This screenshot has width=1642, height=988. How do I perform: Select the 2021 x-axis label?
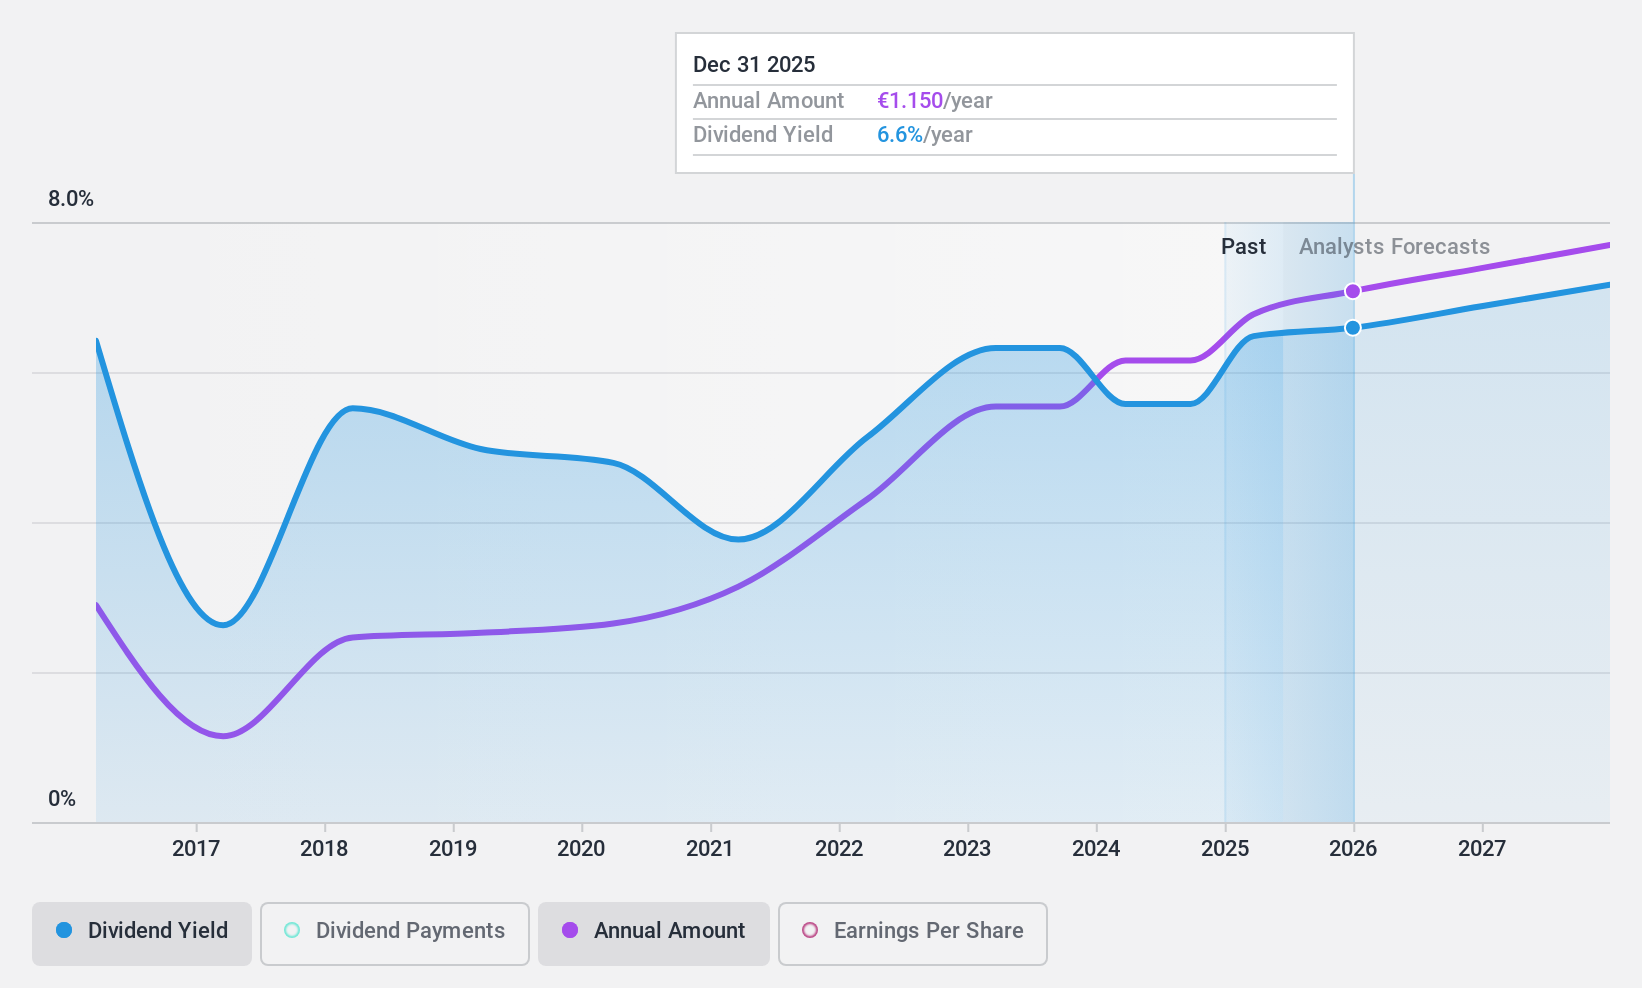pyautogui.click(x=710, y=848)
